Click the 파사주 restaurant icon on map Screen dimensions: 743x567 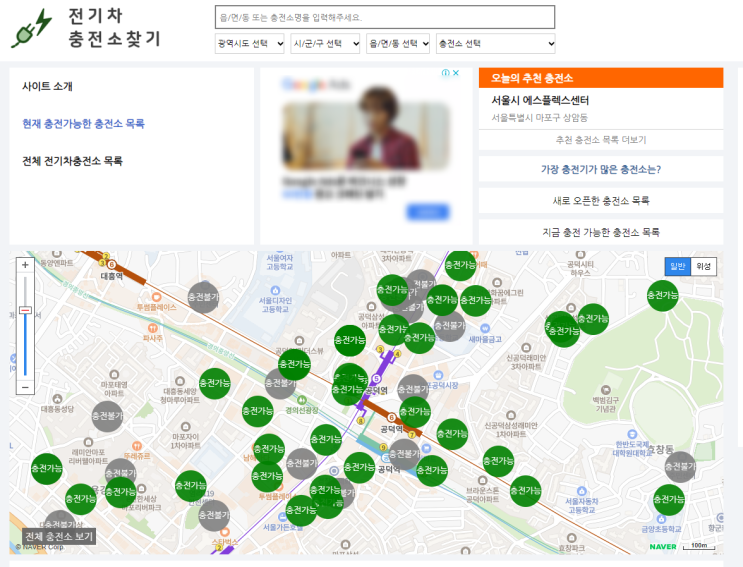tap(153, 328)
